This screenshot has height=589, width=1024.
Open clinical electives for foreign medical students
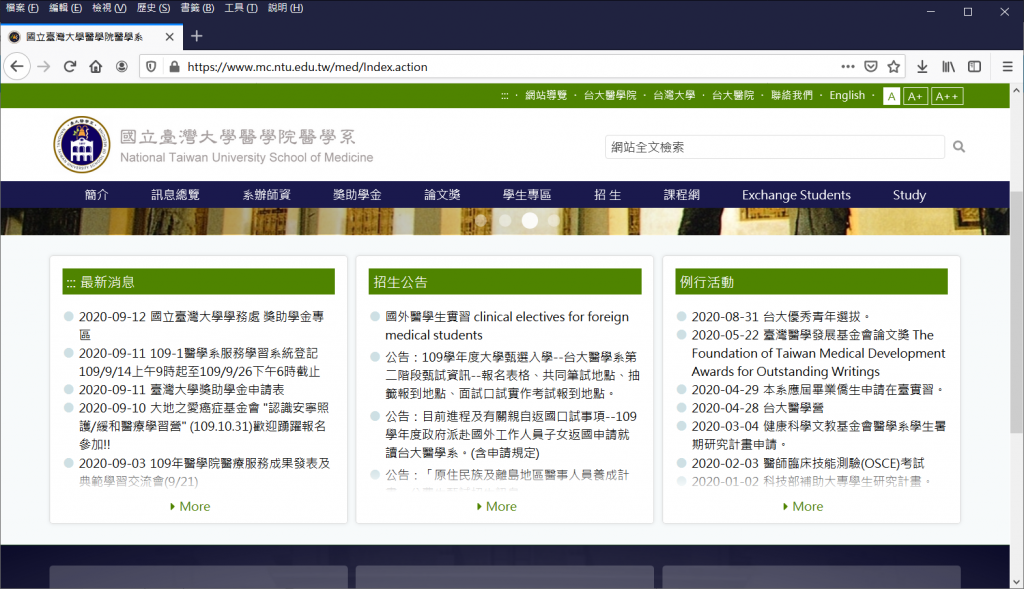coord(507,326)
